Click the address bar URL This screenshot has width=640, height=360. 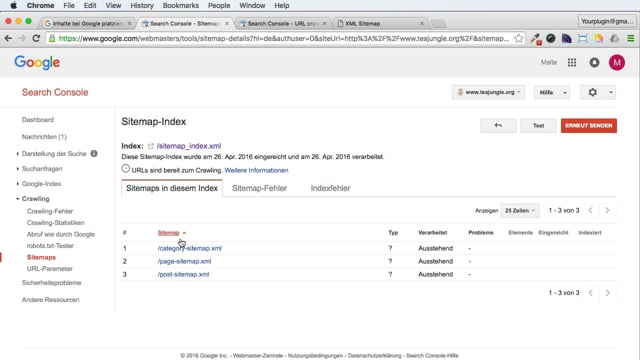[x=284, y=38]
